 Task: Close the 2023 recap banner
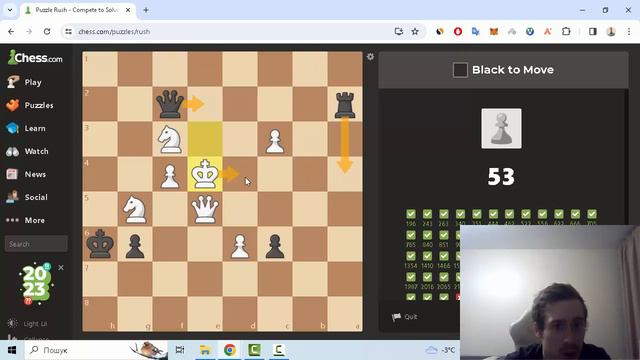click(61, 267)
